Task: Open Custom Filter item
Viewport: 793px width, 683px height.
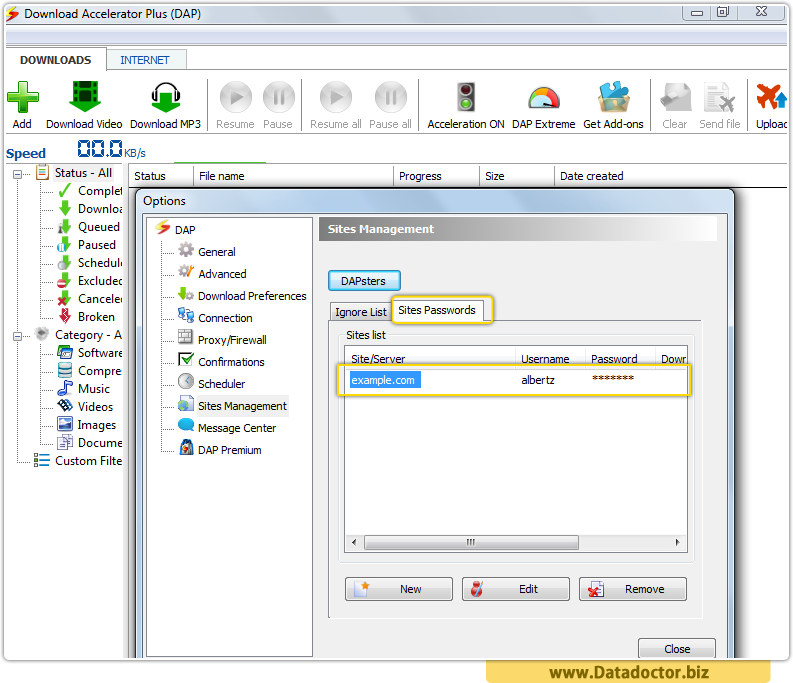Action: coord(89,461)
